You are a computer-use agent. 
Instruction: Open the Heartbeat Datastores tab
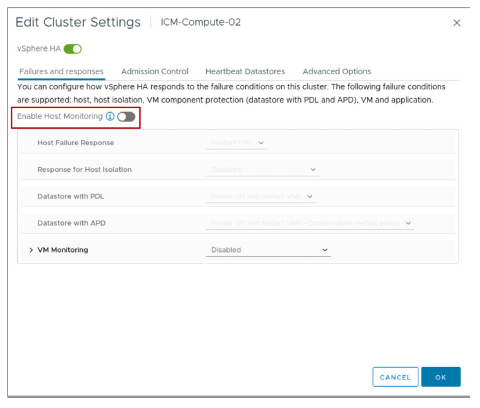[x=245, y=71]
